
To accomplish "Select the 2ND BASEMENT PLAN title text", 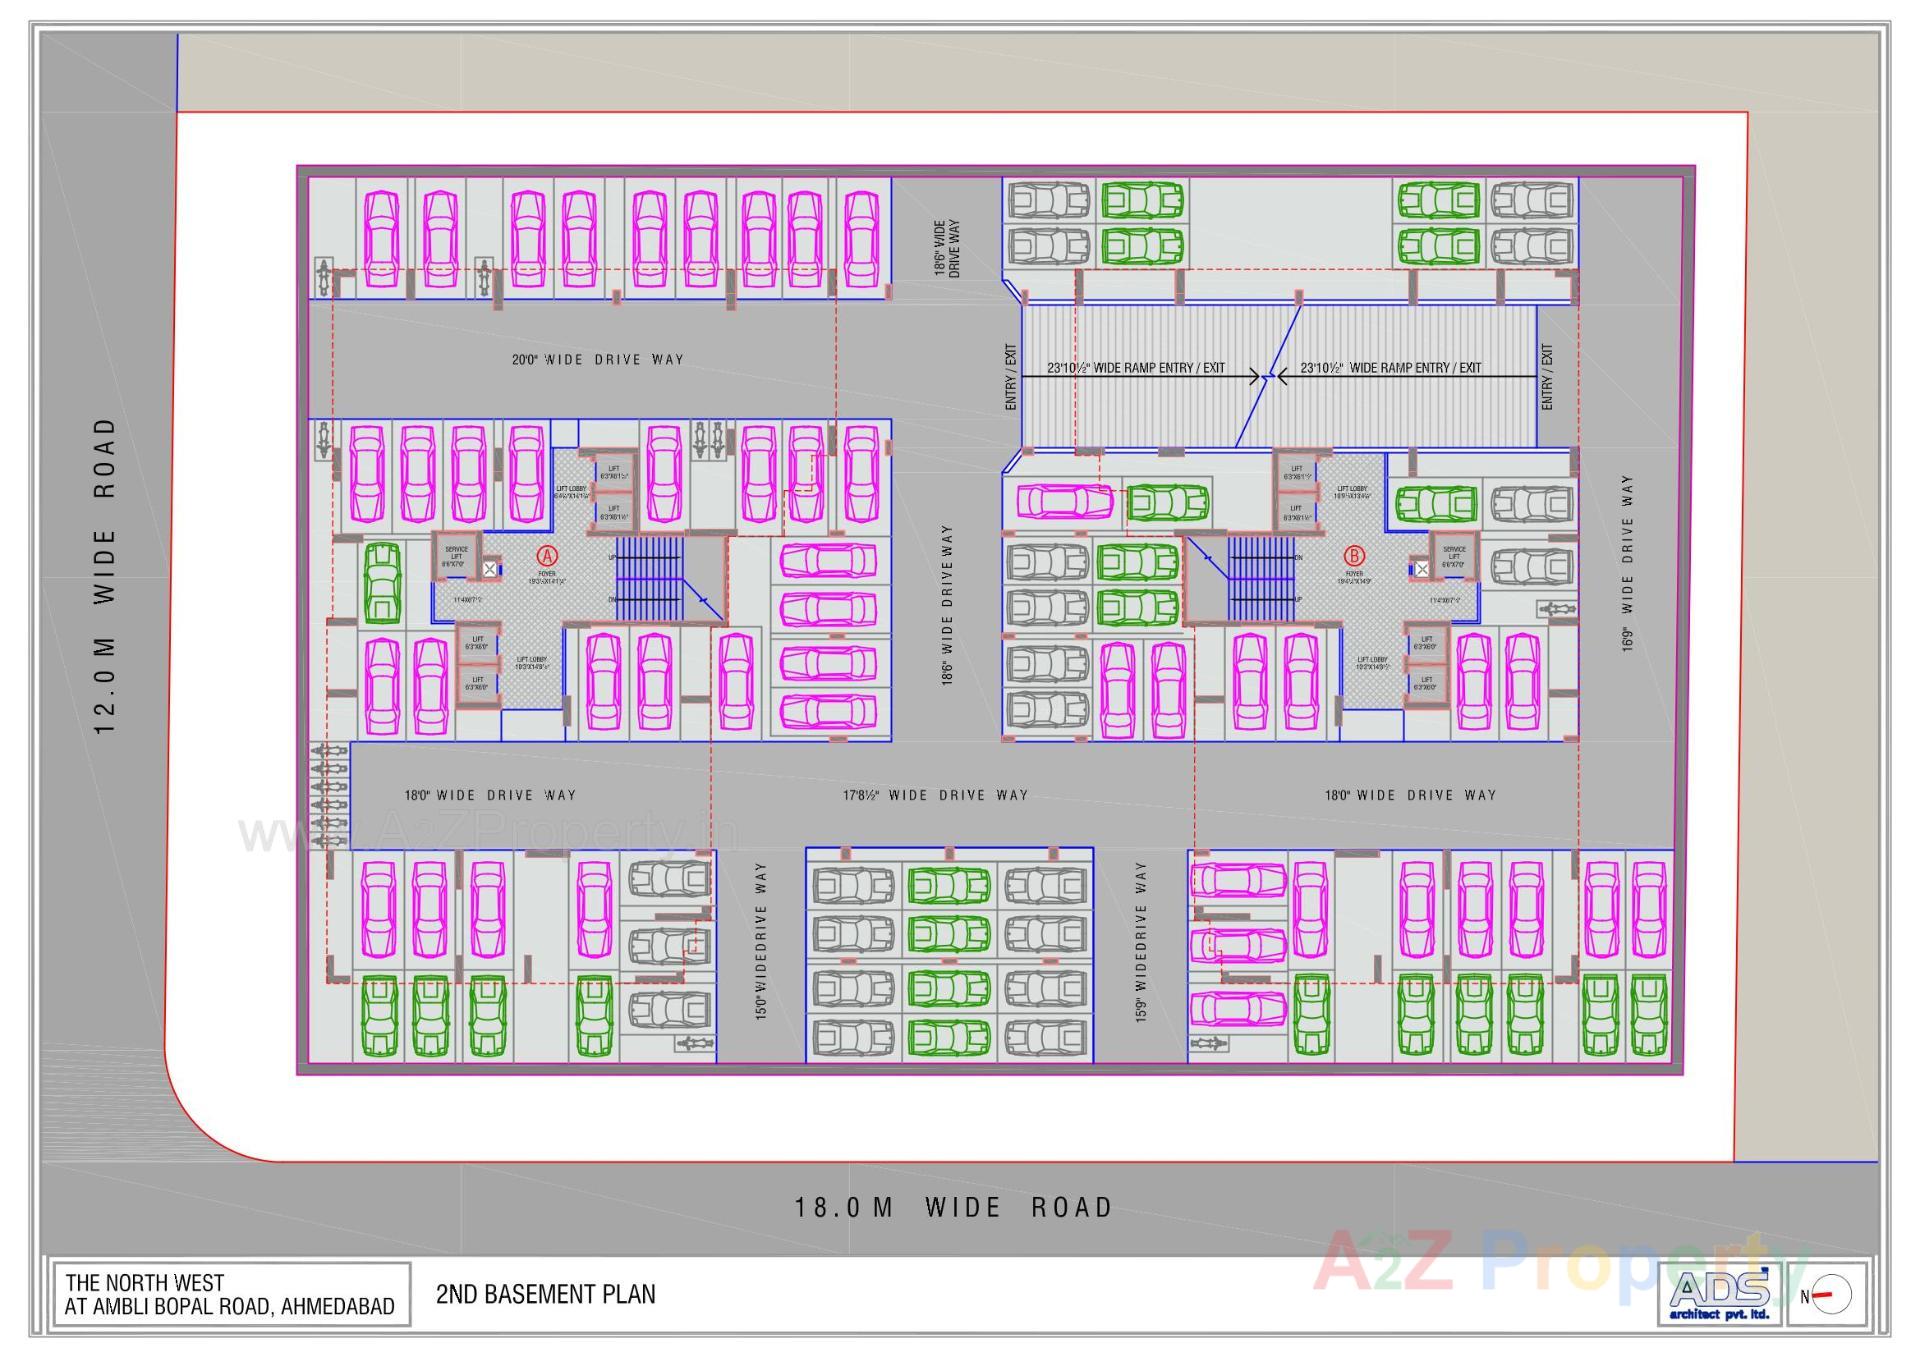I will [x=545, y=1294].
